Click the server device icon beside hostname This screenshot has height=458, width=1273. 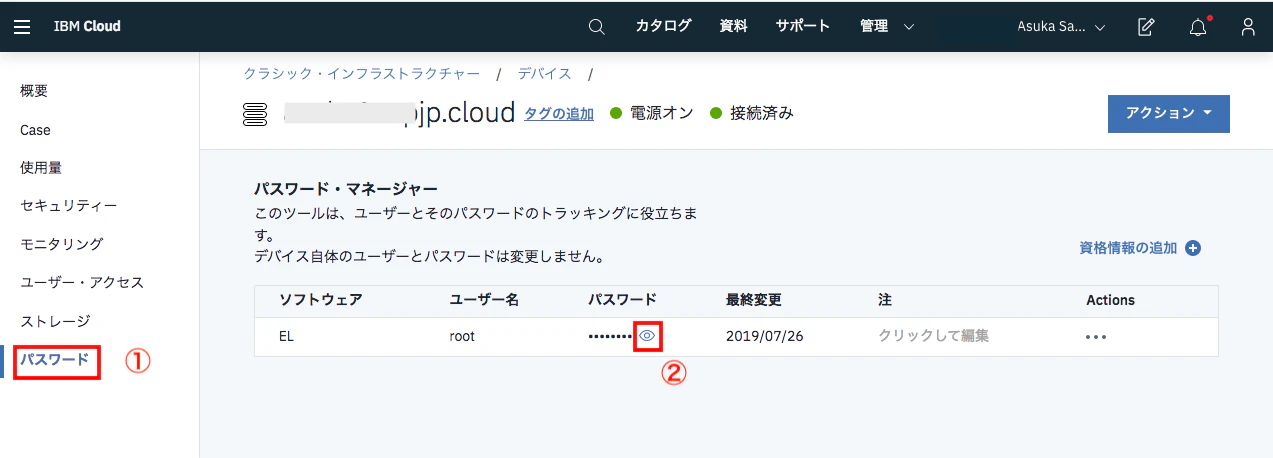point(256,114)
